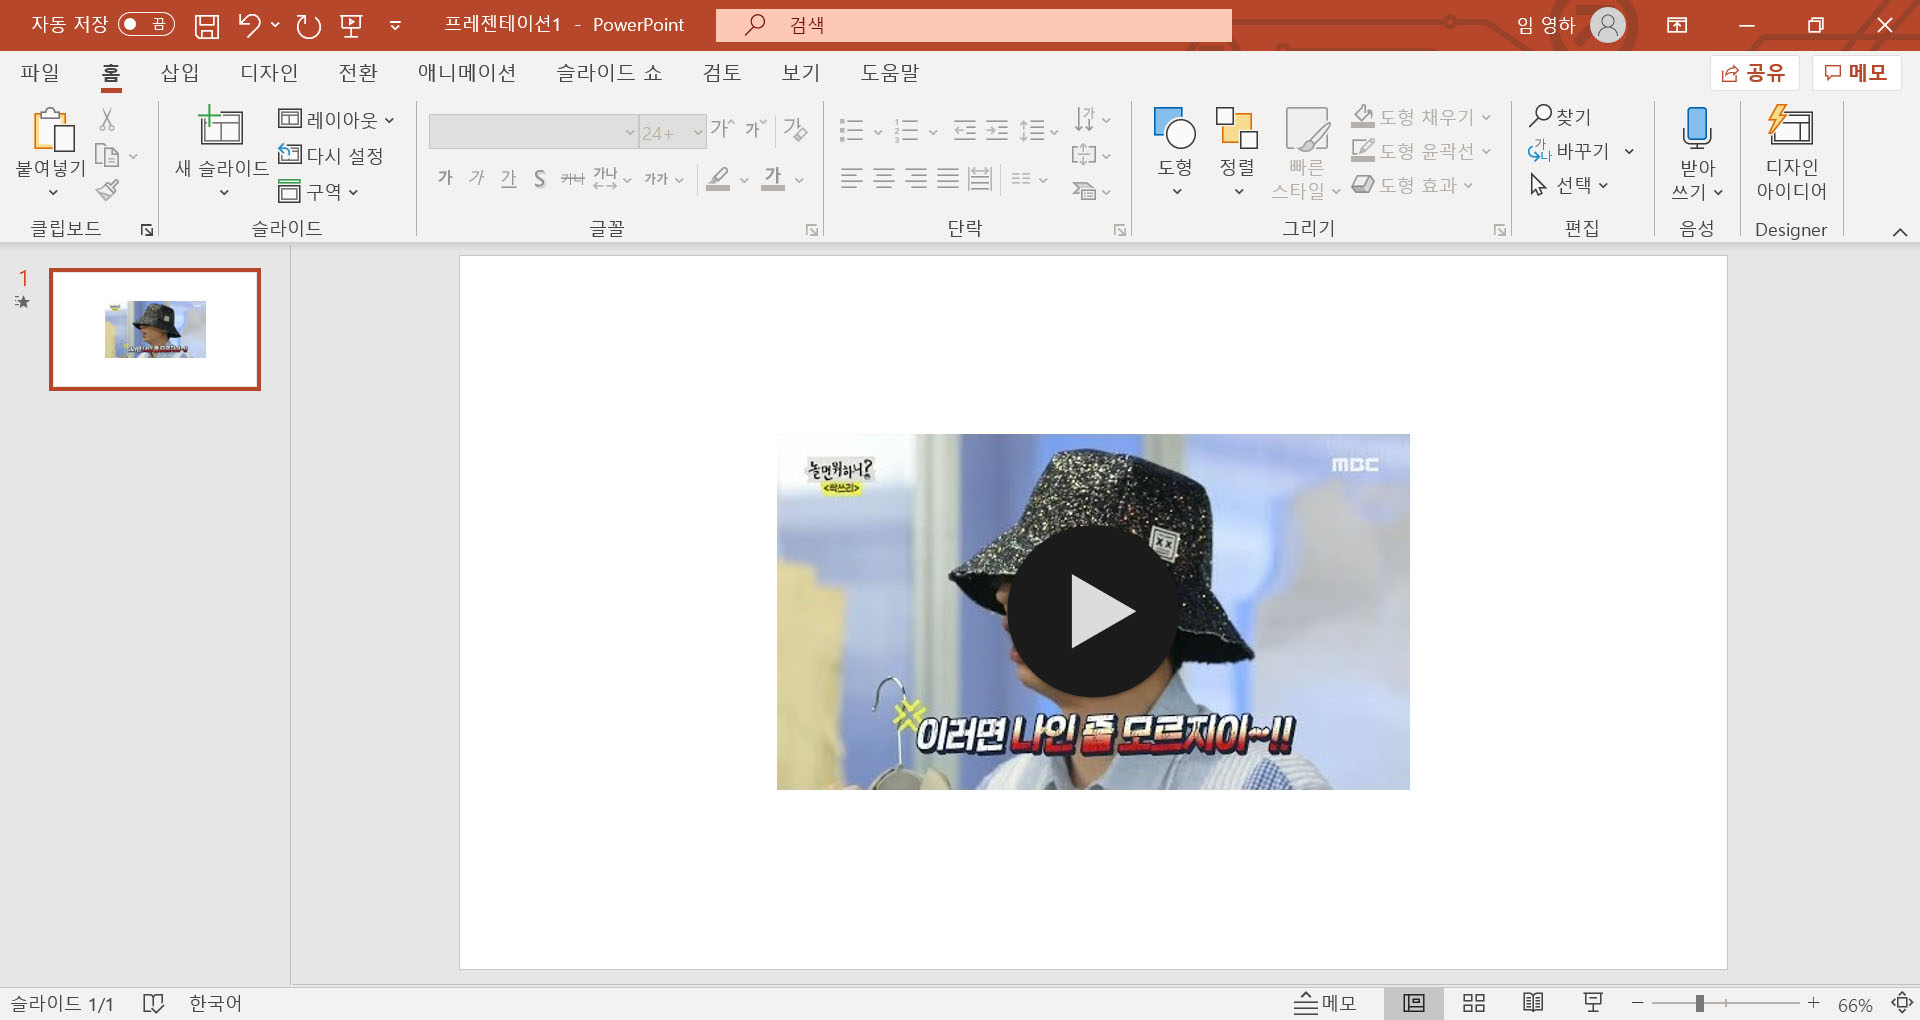
Task: Click Replace (바꾸기)
Action: (x=1570, y=151)
